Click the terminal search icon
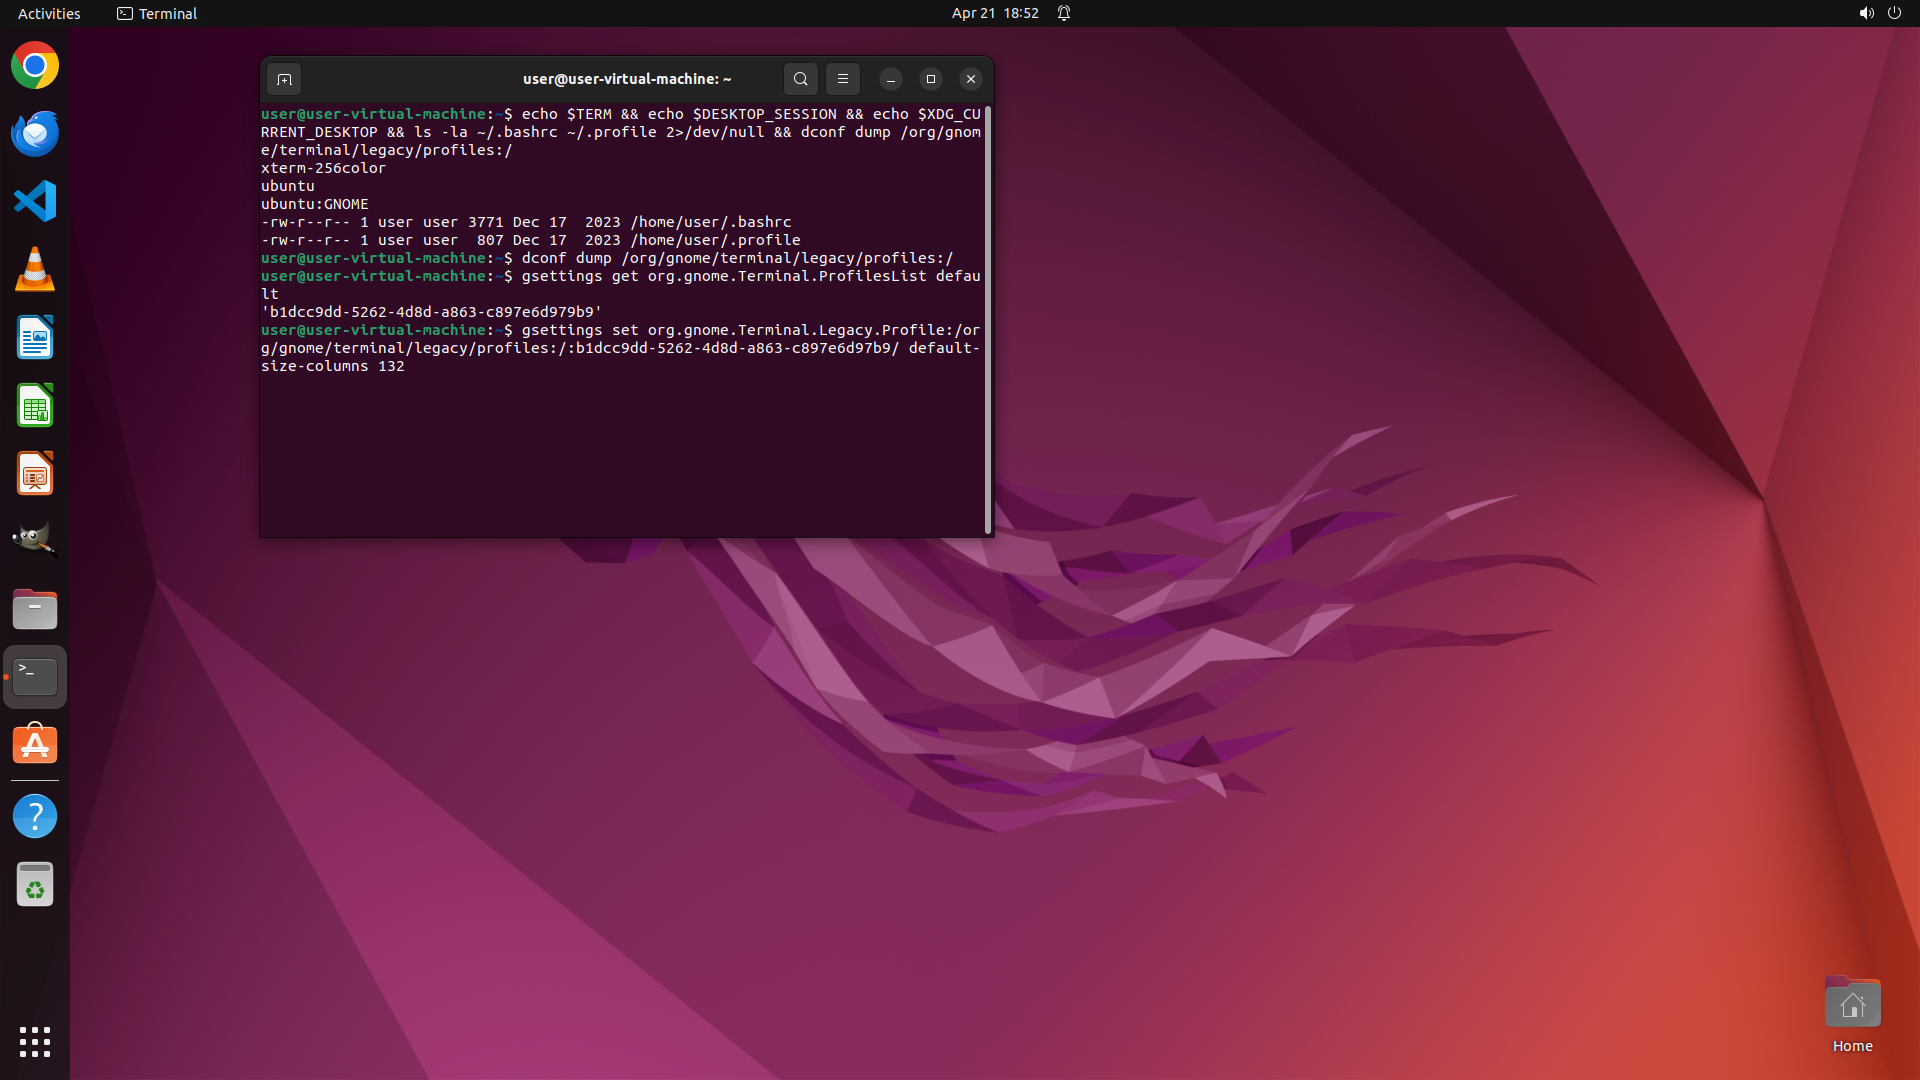Image resolution: width=1920 pixels, height=1080 pixels. click(x=800, y=79)
